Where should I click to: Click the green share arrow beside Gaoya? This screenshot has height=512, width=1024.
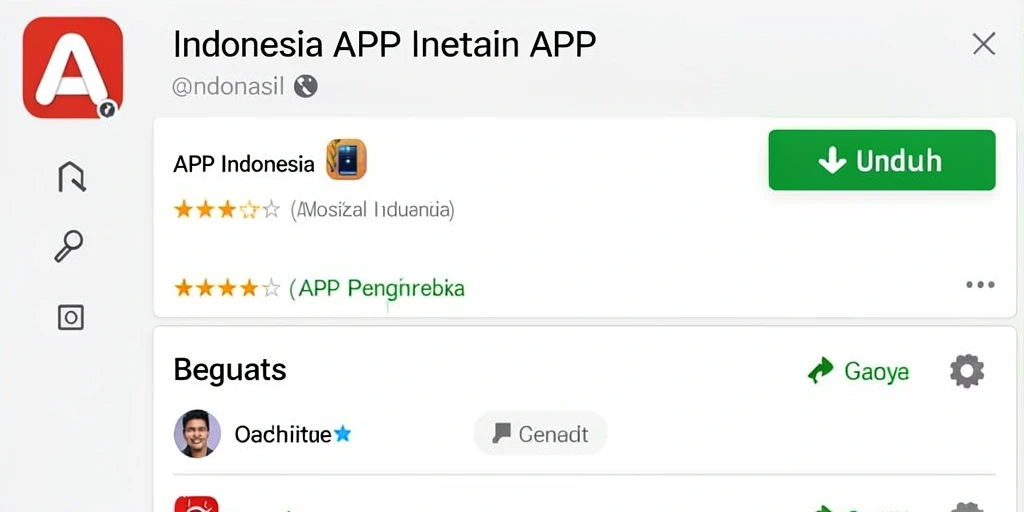[820, 370]
